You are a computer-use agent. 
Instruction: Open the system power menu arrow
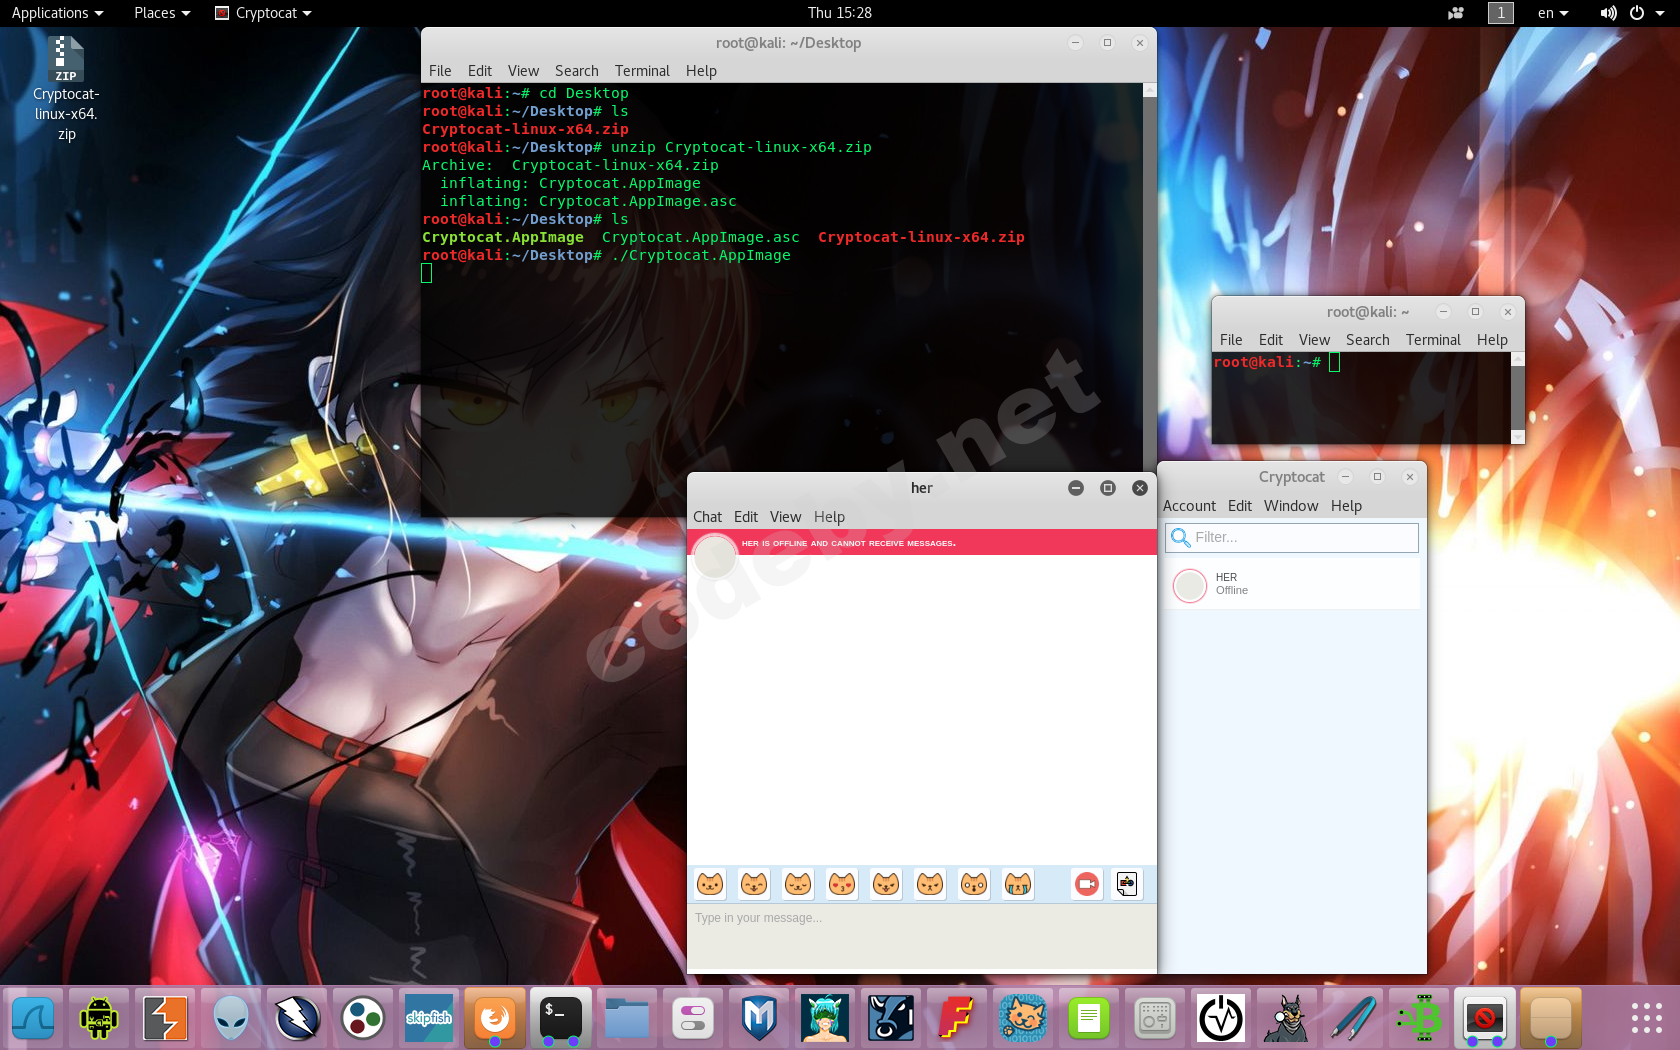1659,13
